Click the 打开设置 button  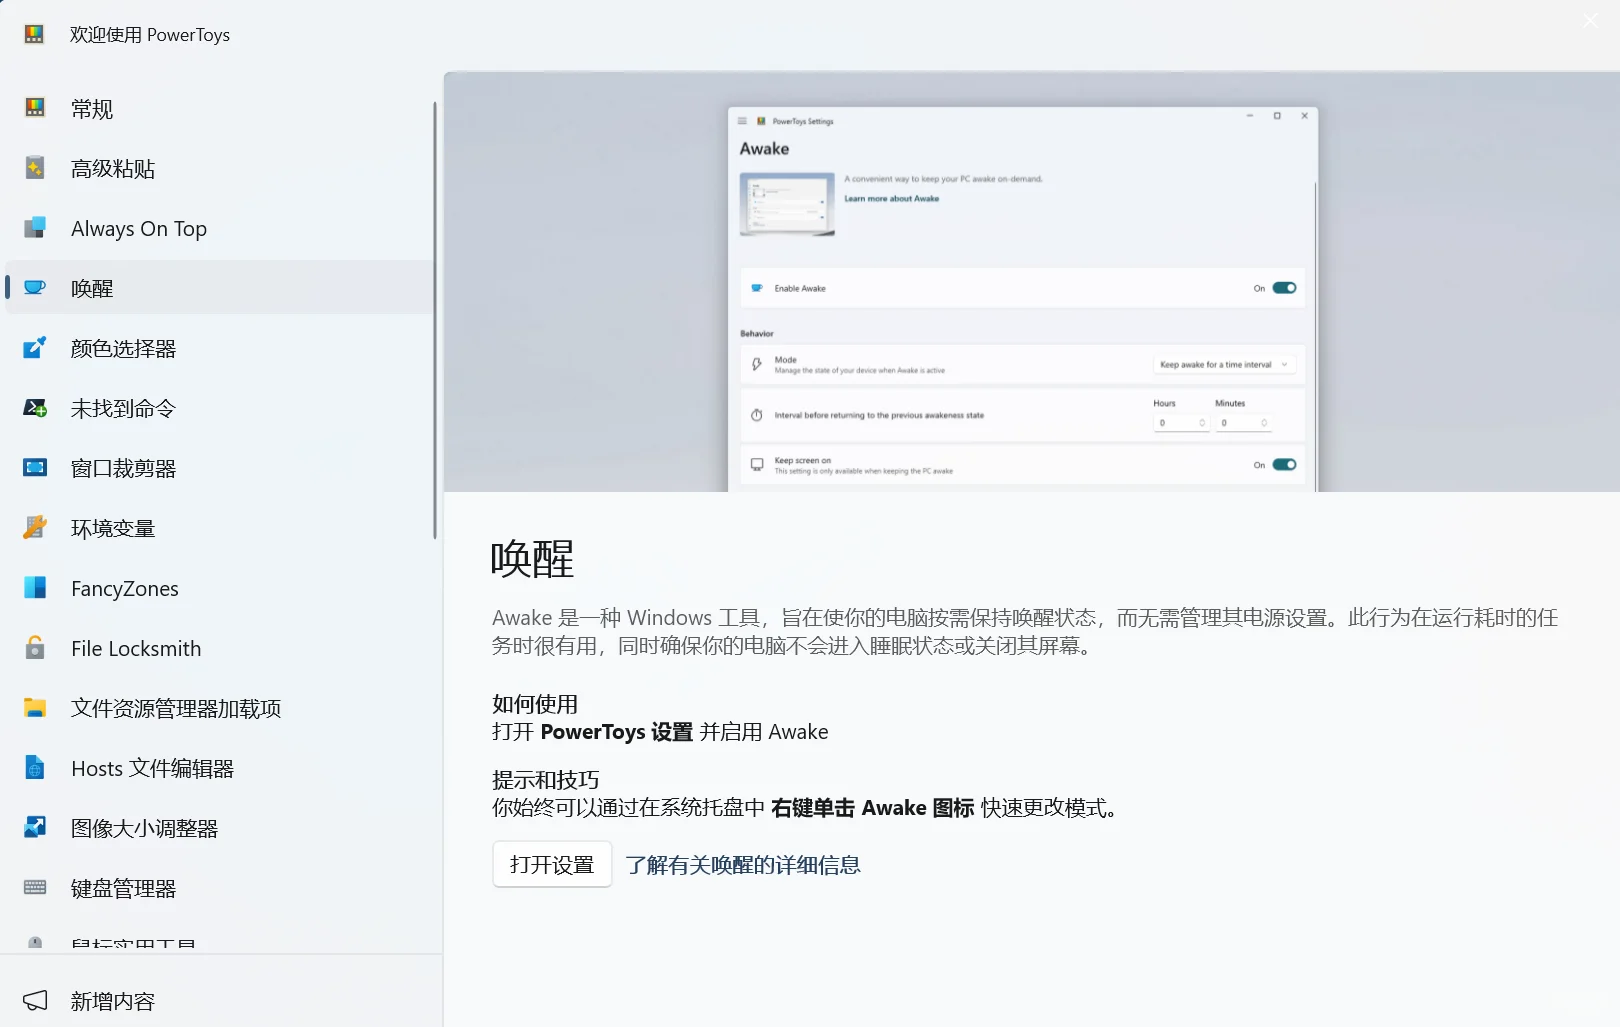point(552,865)
